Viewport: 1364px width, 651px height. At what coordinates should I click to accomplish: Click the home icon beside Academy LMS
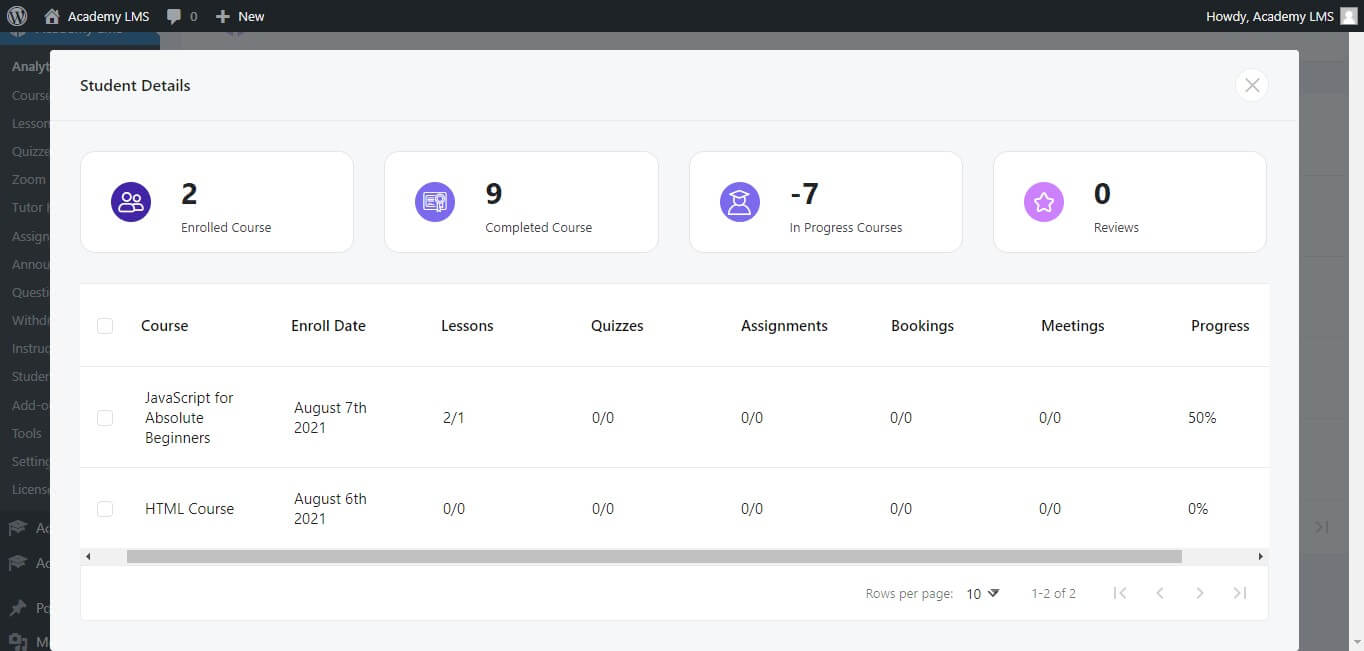pos(51,15)
